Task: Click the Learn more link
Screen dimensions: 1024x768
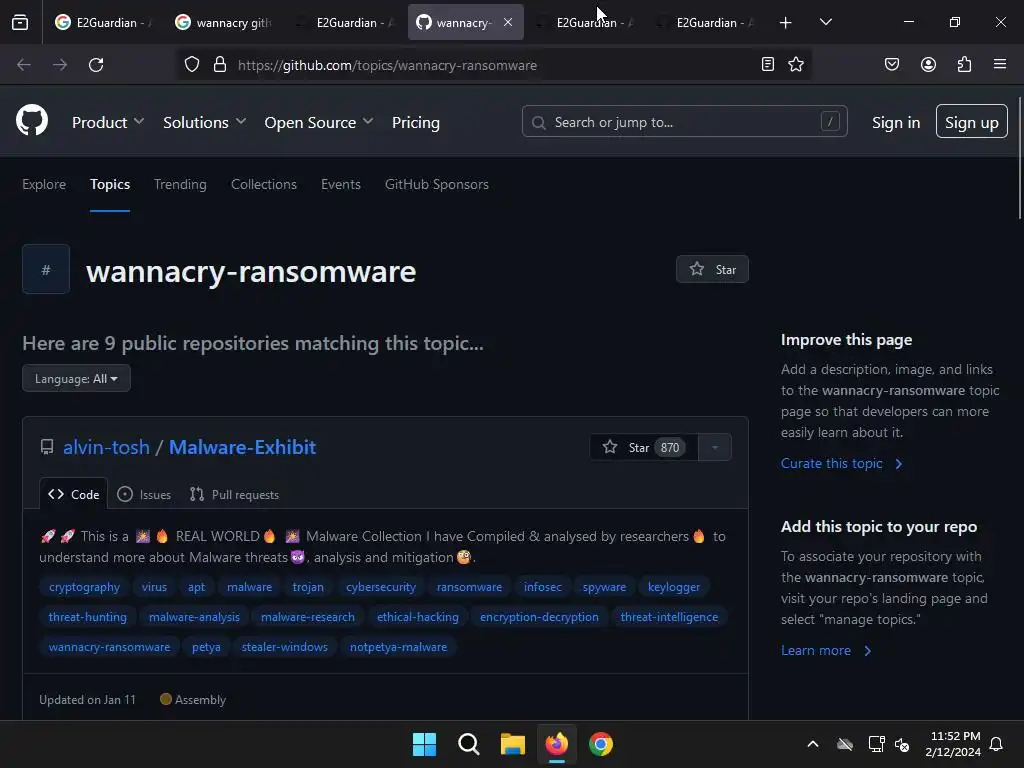Action: pos(826,650)
